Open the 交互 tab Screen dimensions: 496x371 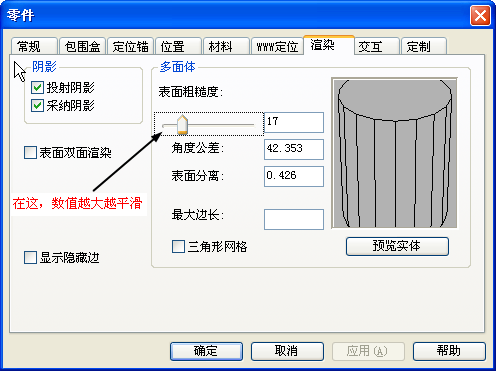[x=377, y=46]
